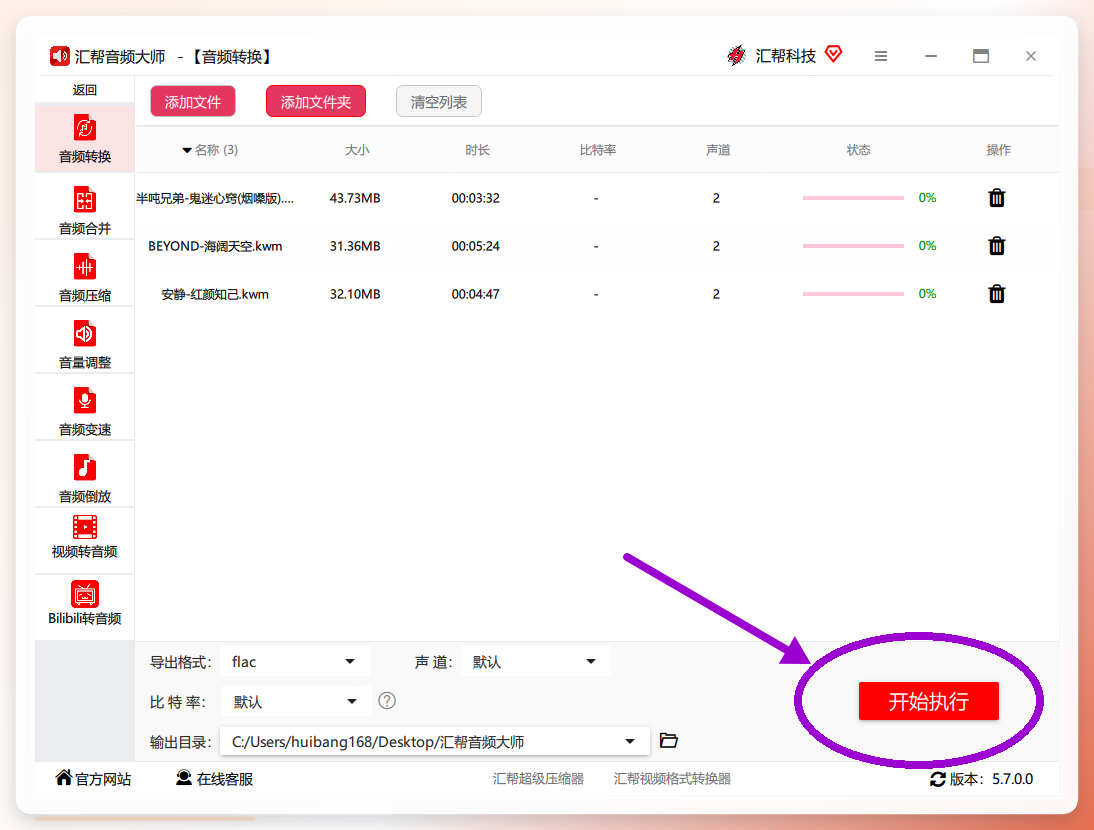This screenshot has width=1094, height=830.
Task: Expand the 输出目录 path dropdown
Action: click(630, 741)
